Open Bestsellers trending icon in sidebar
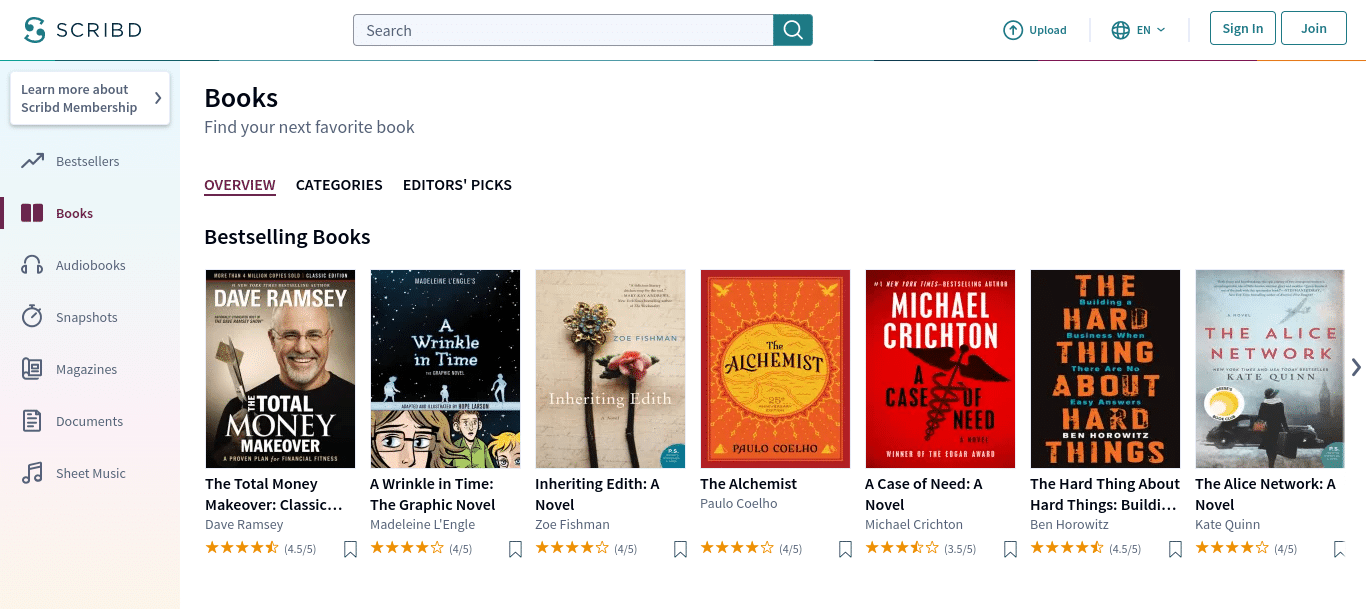Viewport: 1366px width, 609px height. [x=33, y=161]
